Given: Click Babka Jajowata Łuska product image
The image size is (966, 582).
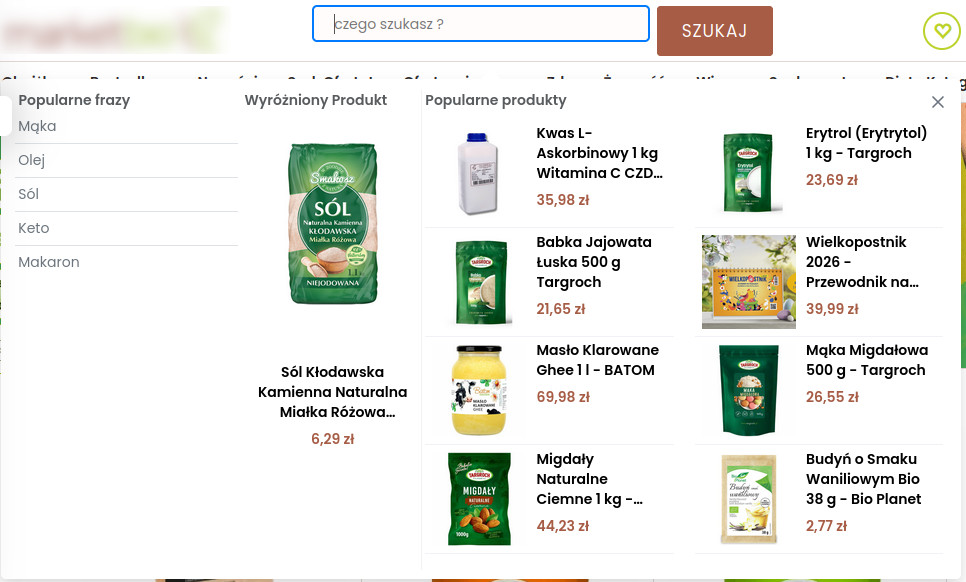Looking at the screenshot, I should click(x=481, y=282).
